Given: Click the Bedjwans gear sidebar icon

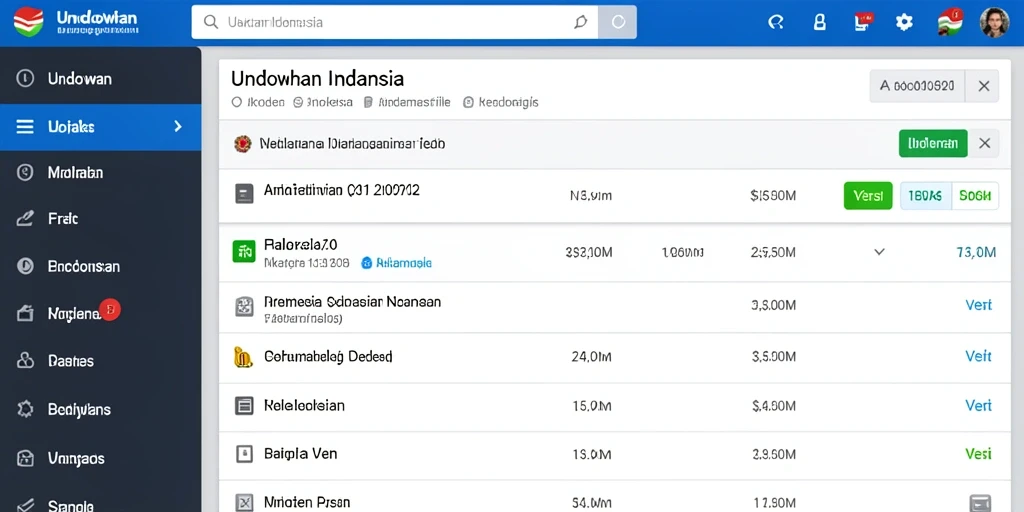Looking at the screenshot, I should [x=25, y=409].
